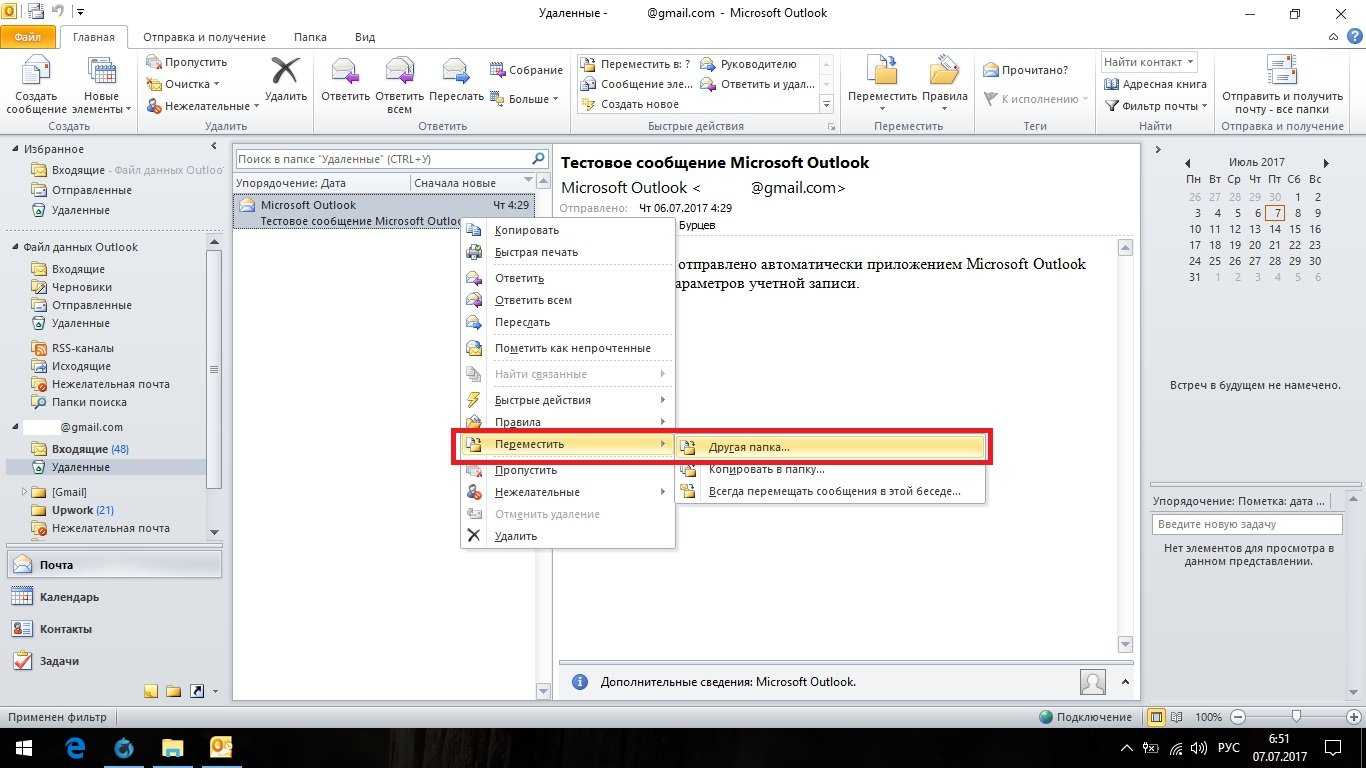
Task: Click zoom out minus button in status bar
Action: coord(1238,716)
